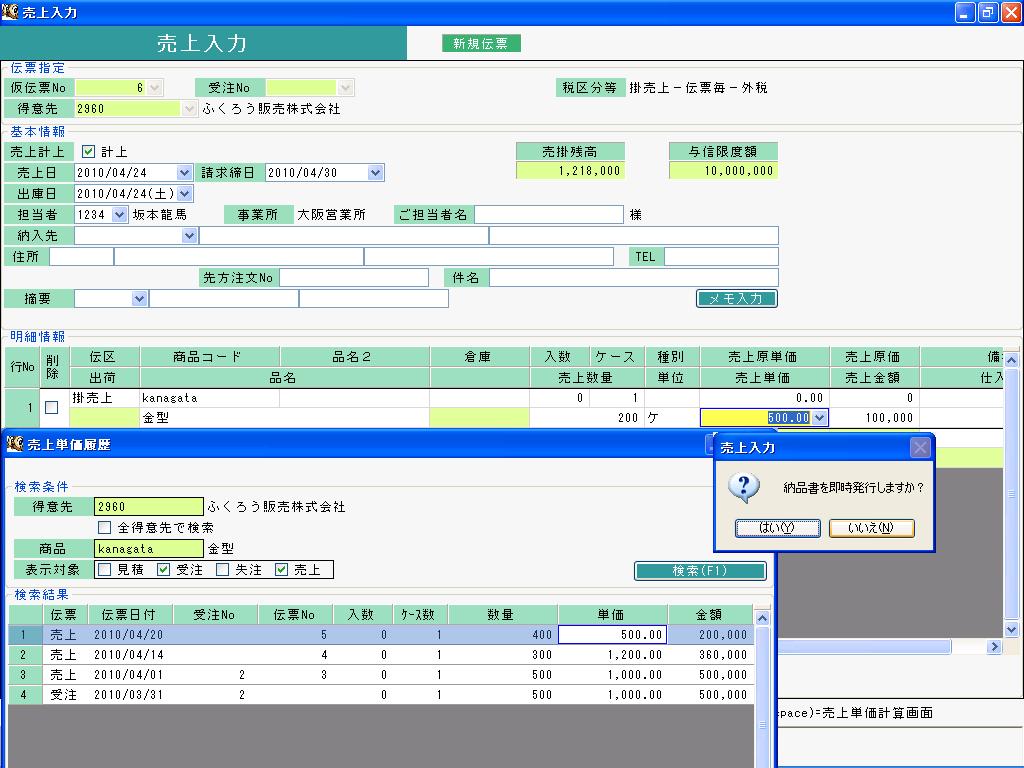Viewport: 1024px width, 768px height.
Task: Minimize the 売上入力 window
Action: pos(965,12)
